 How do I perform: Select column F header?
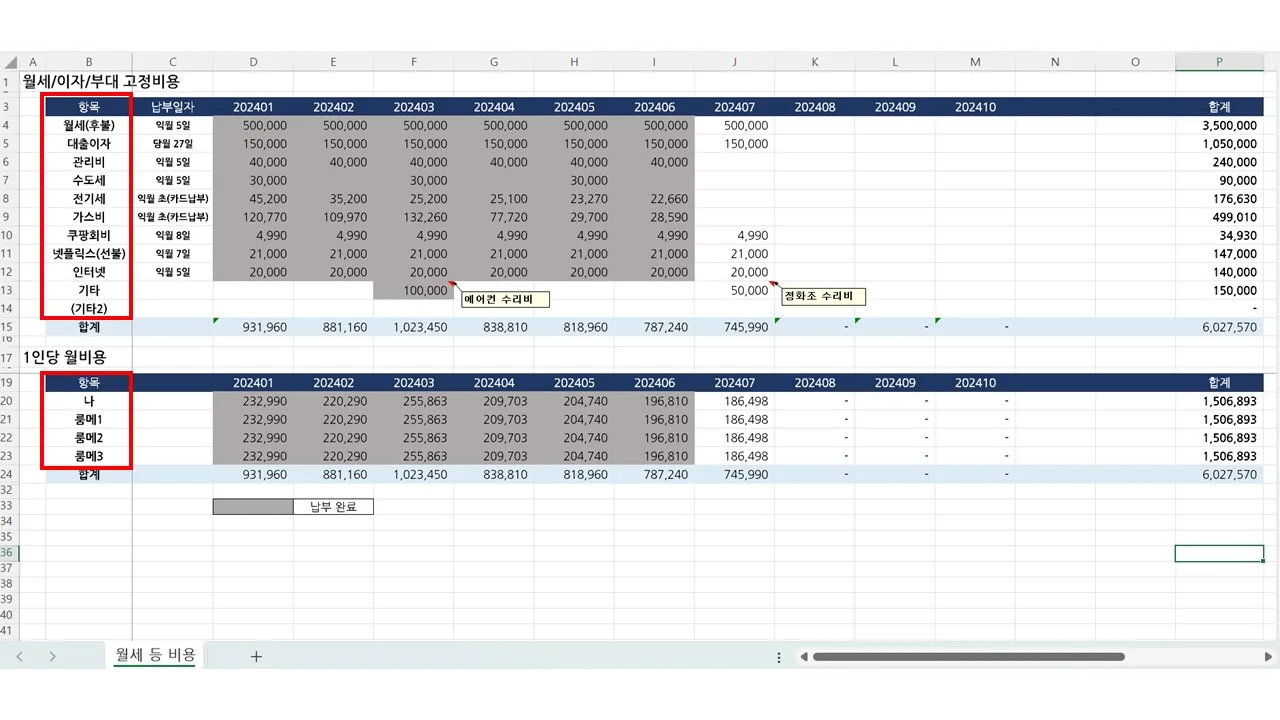coord(413,62)
